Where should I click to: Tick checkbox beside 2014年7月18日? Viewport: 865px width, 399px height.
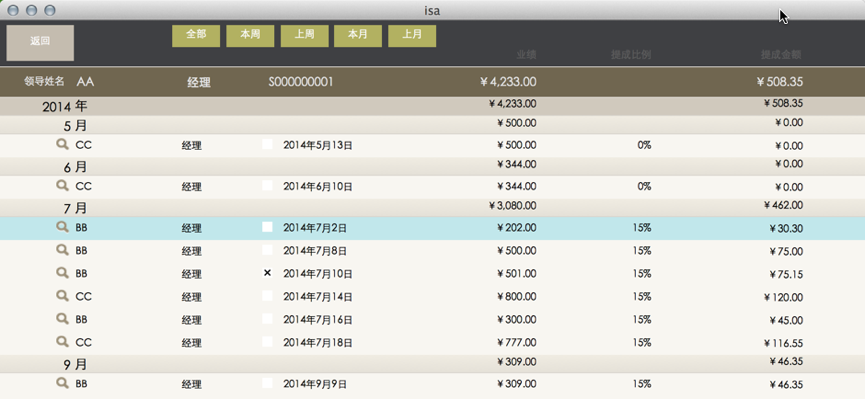click(268, 342)
